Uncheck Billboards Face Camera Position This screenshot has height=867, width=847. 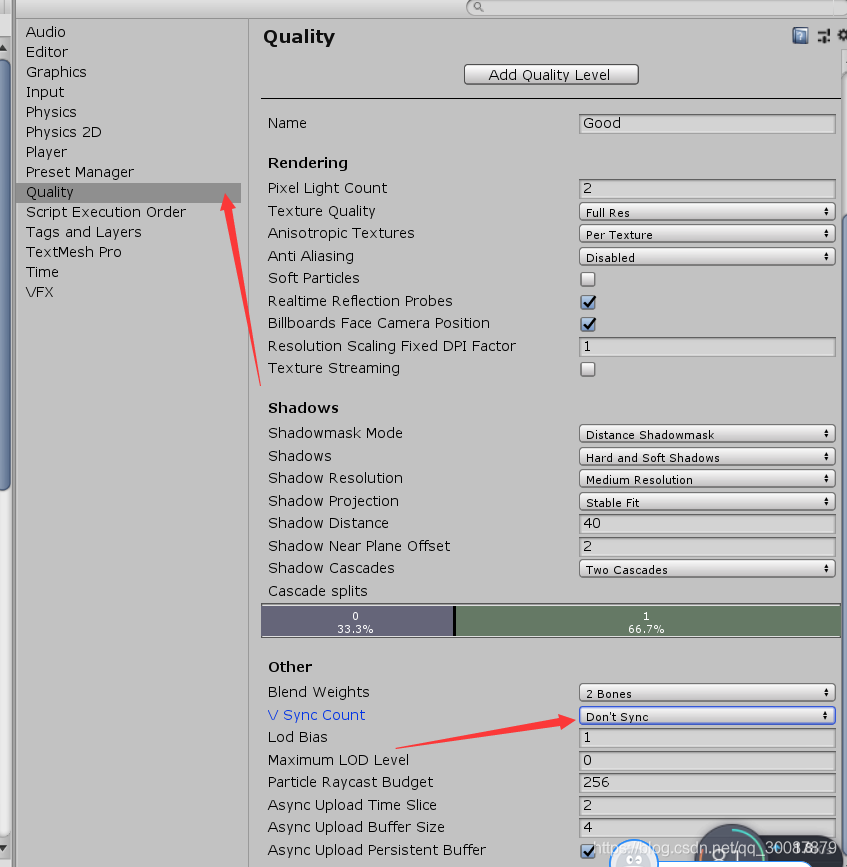point(588,324)
